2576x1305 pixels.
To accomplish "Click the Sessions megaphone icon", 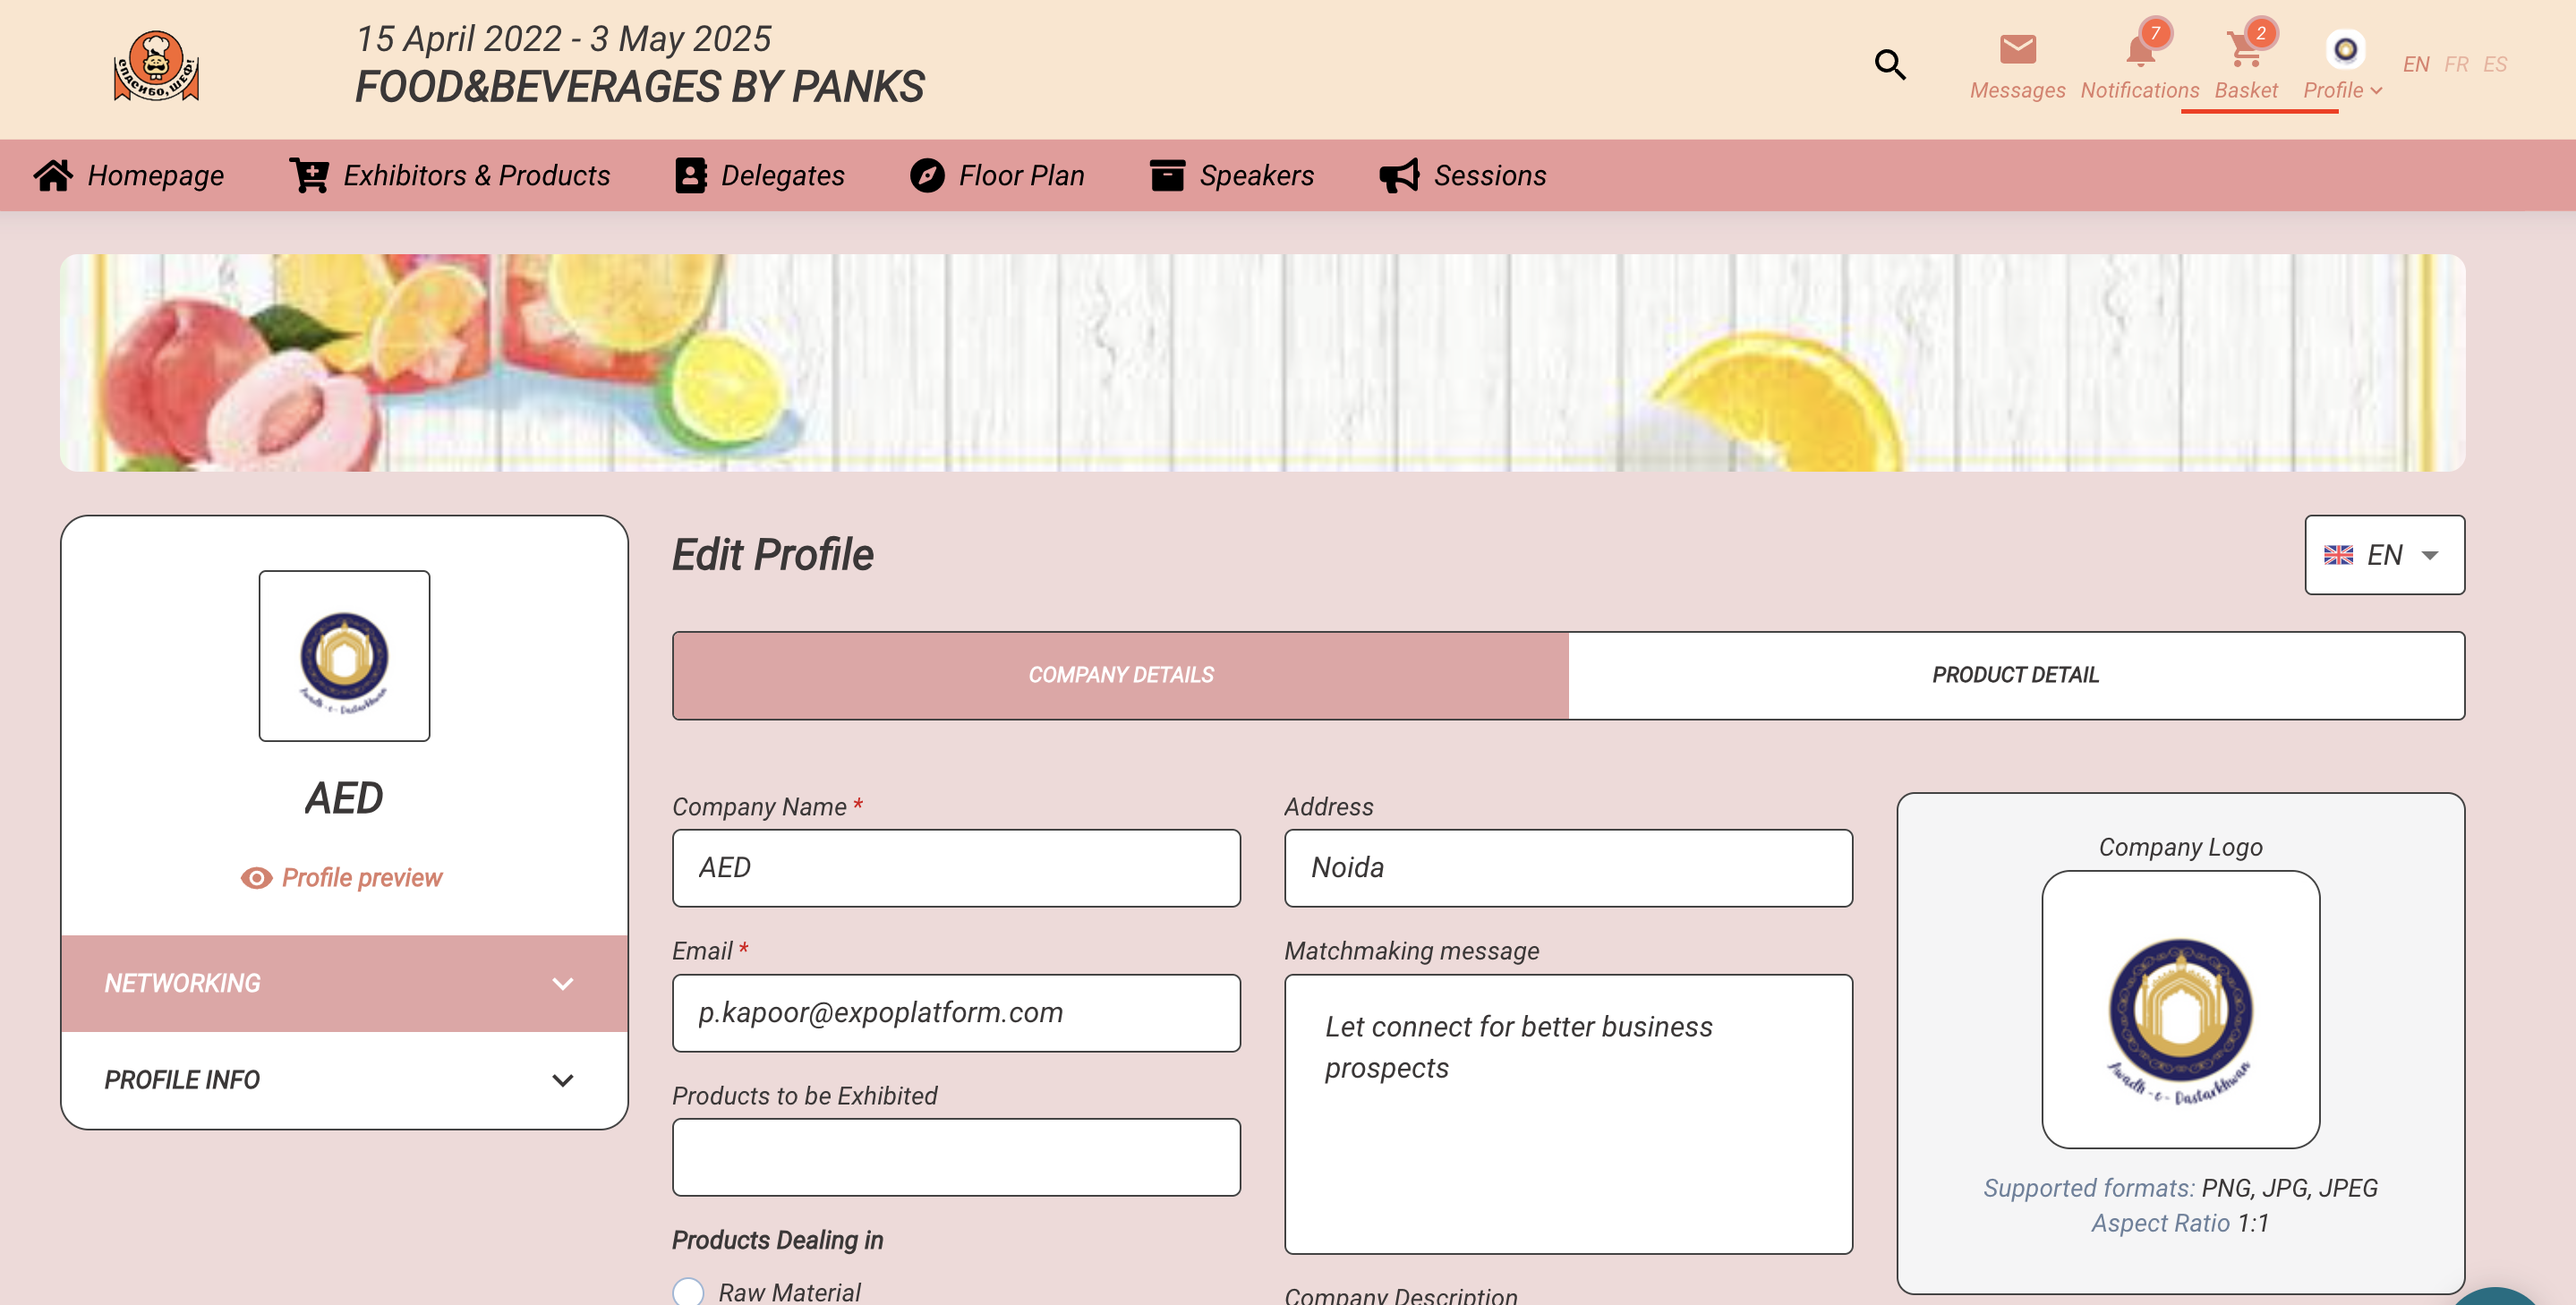I will 1399,175.
